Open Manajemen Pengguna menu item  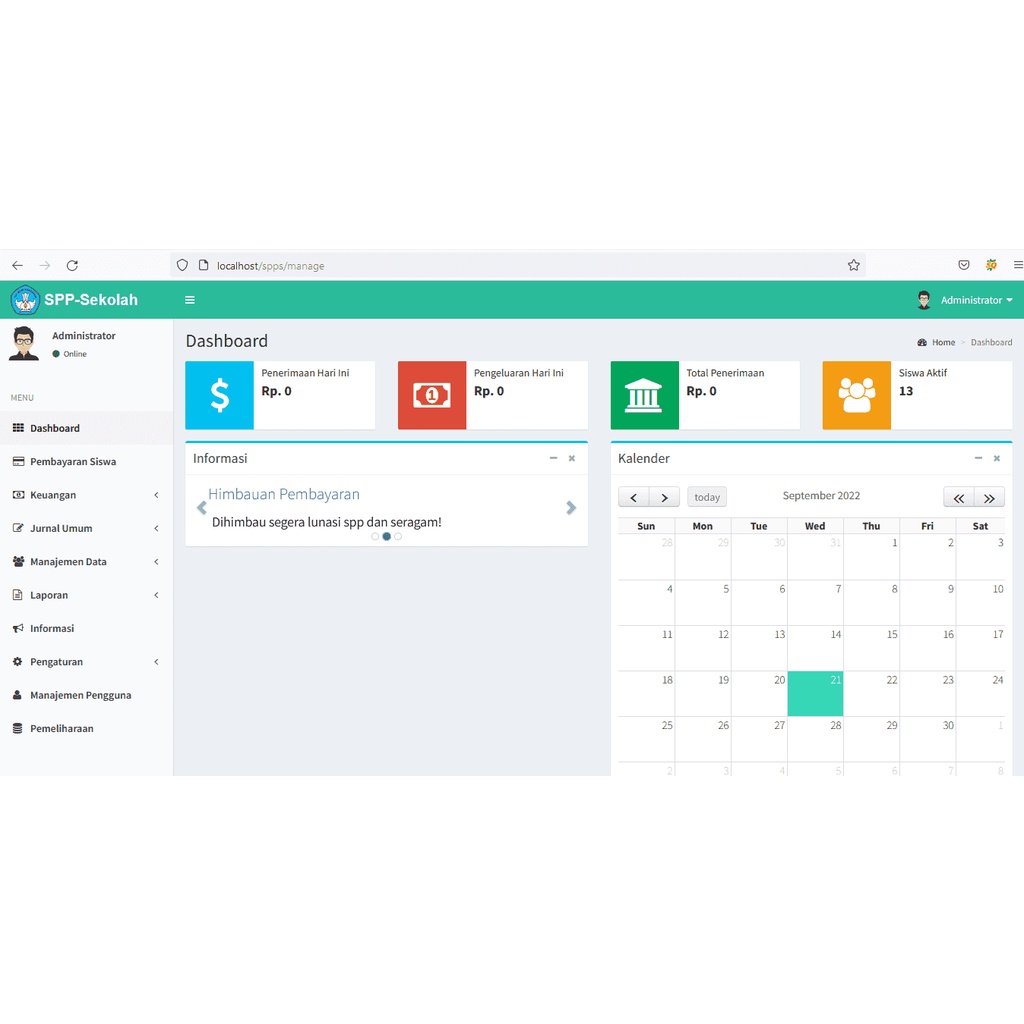86,694
